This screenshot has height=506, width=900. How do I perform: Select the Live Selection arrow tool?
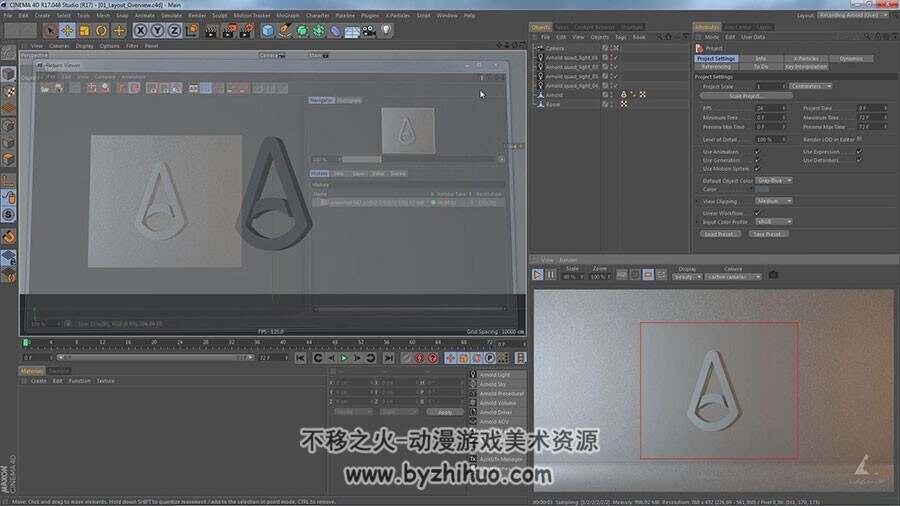(50, 30)
